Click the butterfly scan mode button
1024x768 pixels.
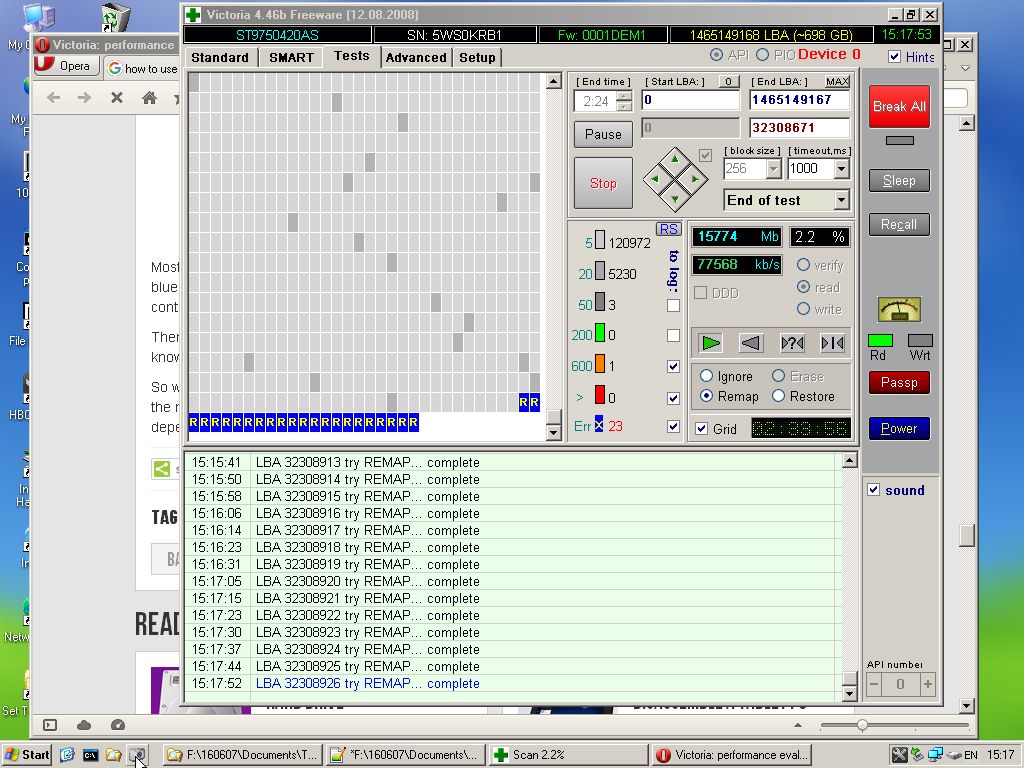pyautogui.click(x=833, y=343)
